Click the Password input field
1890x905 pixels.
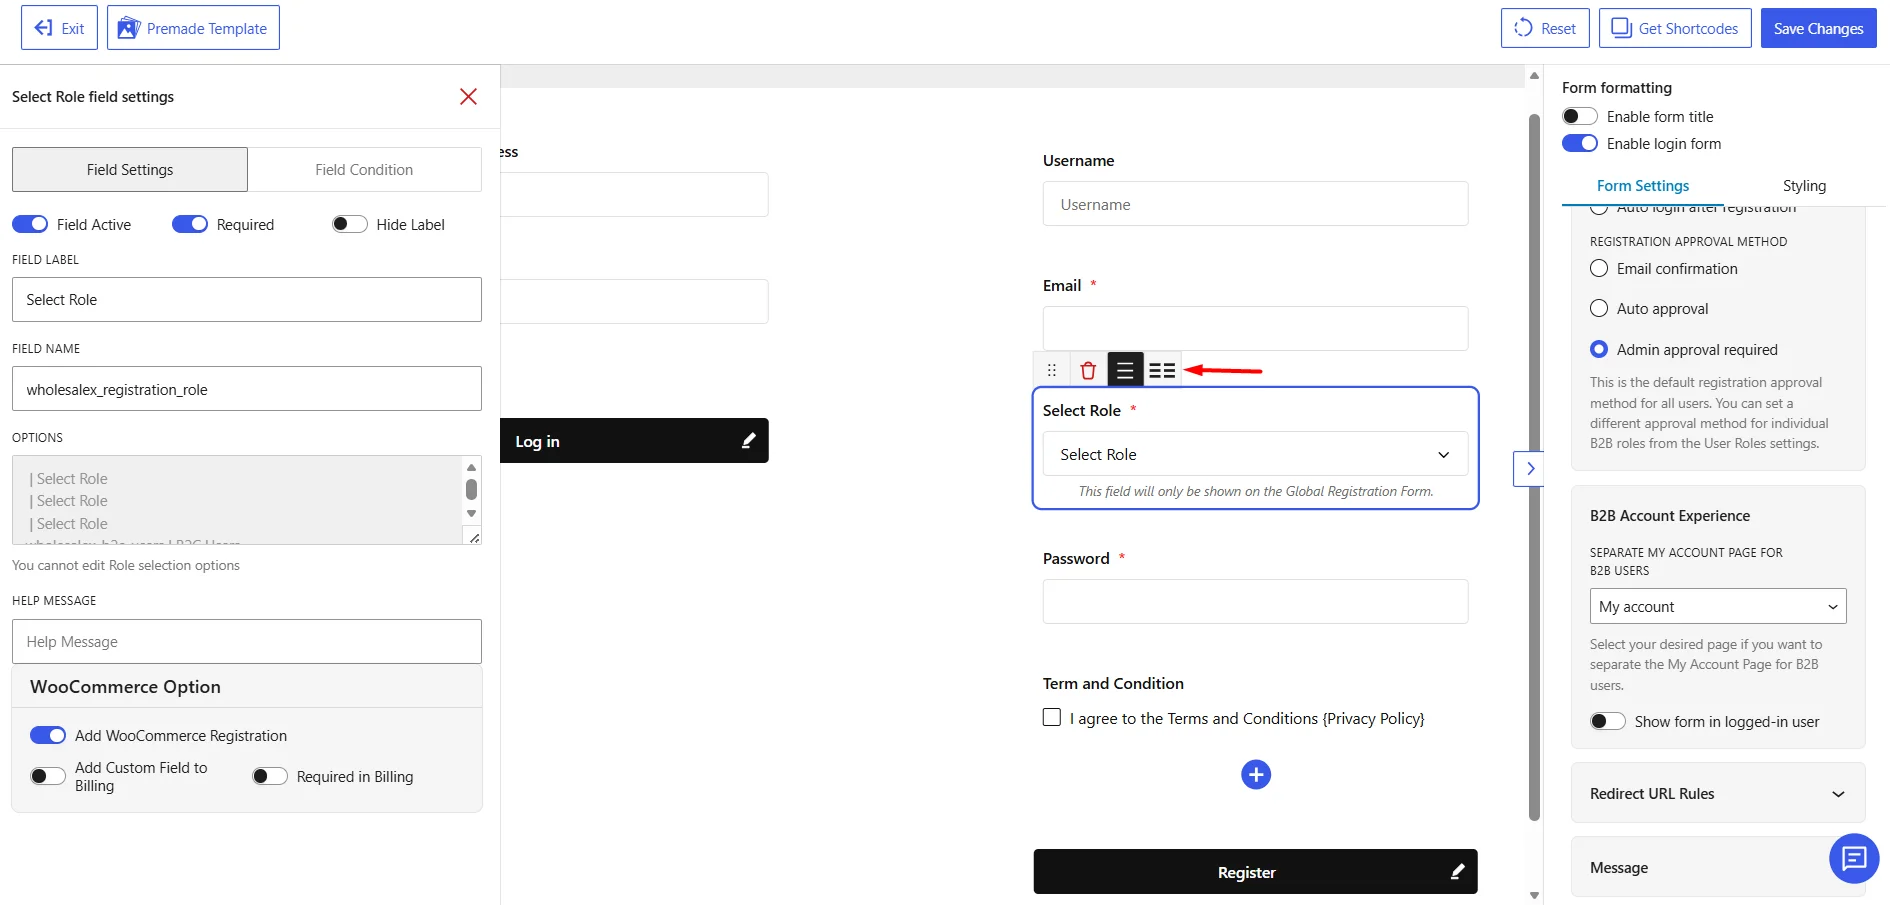pos(1255,601)
